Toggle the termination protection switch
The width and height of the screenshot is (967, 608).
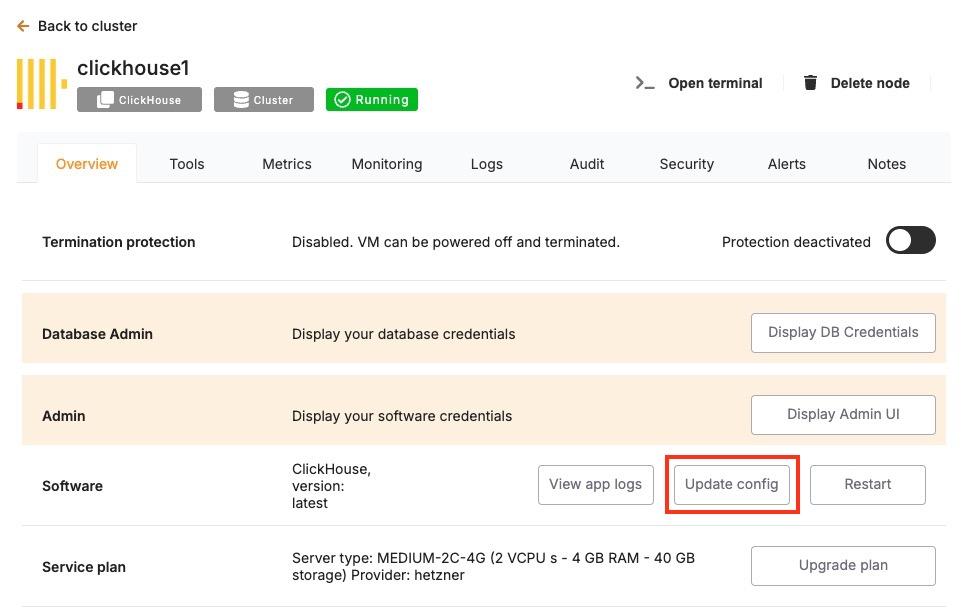pos(910,241)
